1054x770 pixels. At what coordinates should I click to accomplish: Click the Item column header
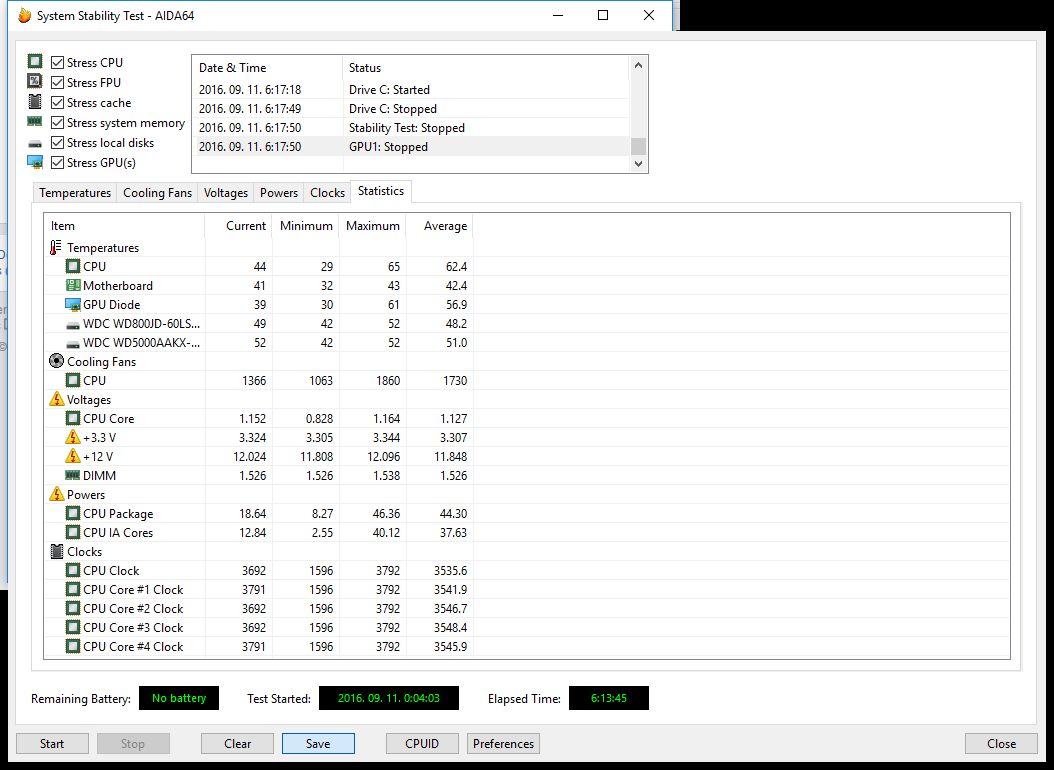(124, 226)
